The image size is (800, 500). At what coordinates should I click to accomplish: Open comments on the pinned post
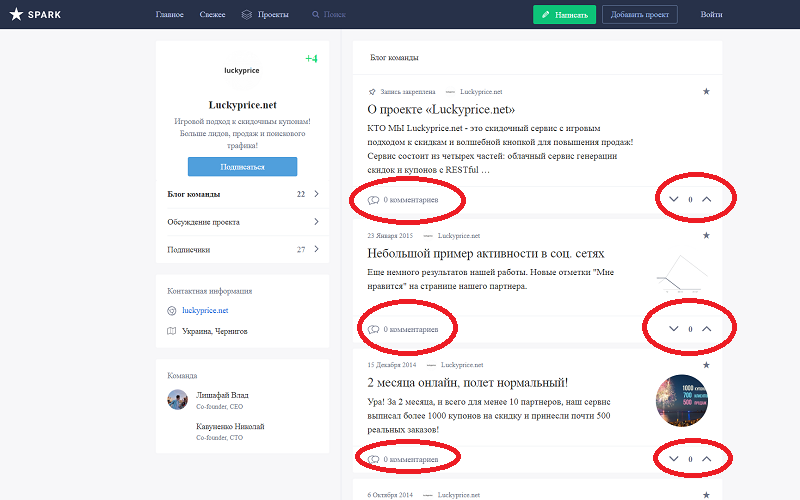403,200
